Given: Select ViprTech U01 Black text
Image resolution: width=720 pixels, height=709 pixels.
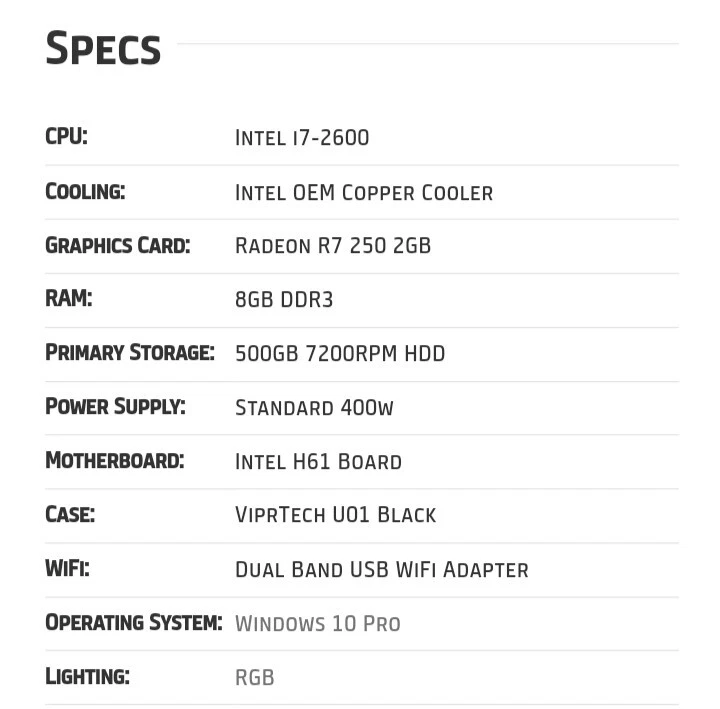Looking at the screenshot, I should (x=335, y=516).
